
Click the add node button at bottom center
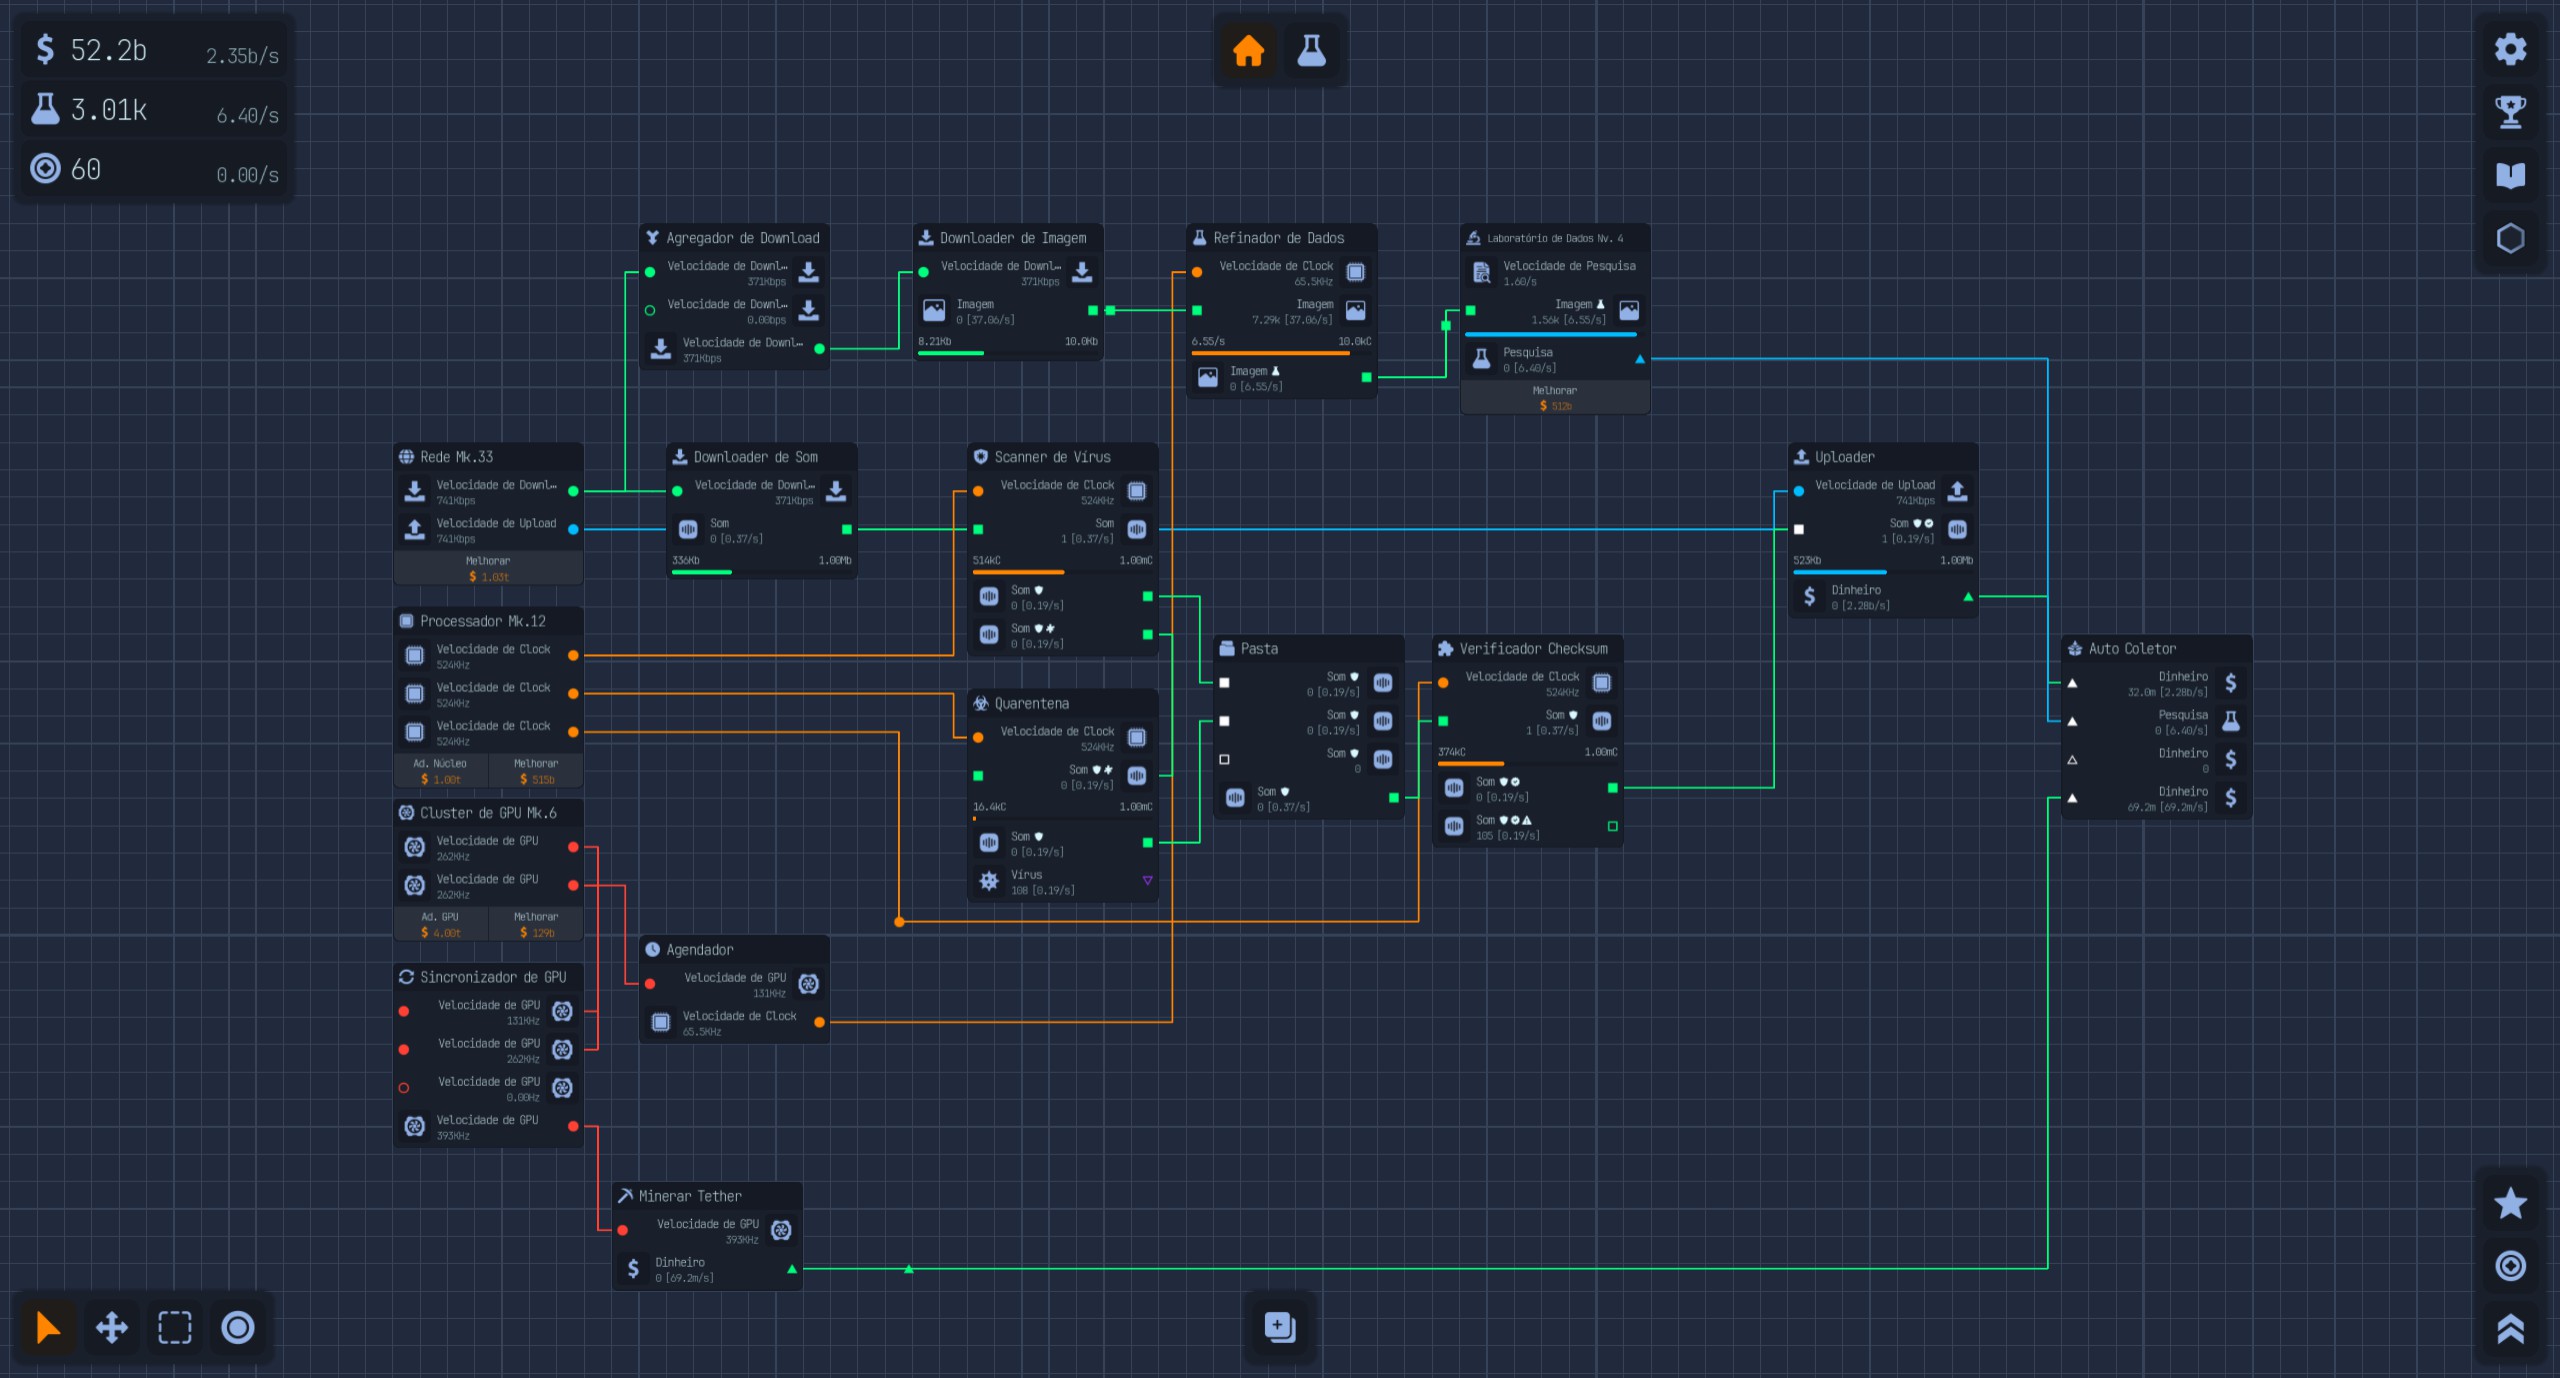pyautogui.click(x=1280, y=1327)
